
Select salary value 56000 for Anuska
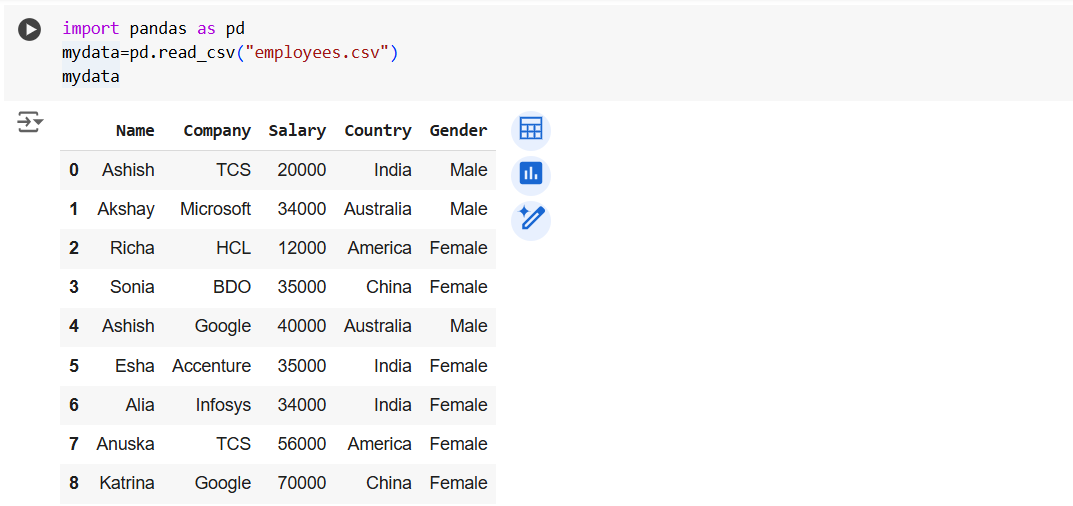pos(301,444)
